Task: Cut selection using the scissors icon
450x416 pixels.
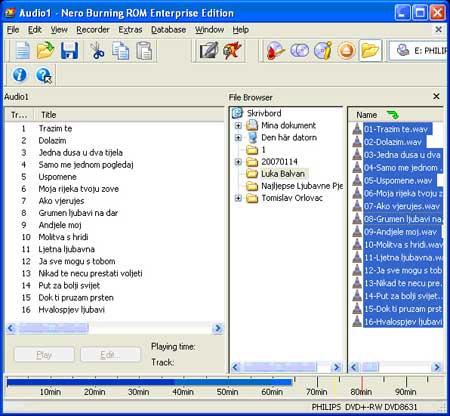Action: [x=97, y=51]
